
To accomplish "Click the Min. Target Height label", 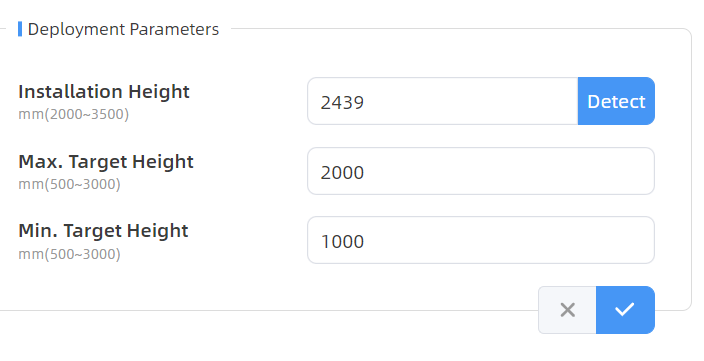I will pos(103,231).
